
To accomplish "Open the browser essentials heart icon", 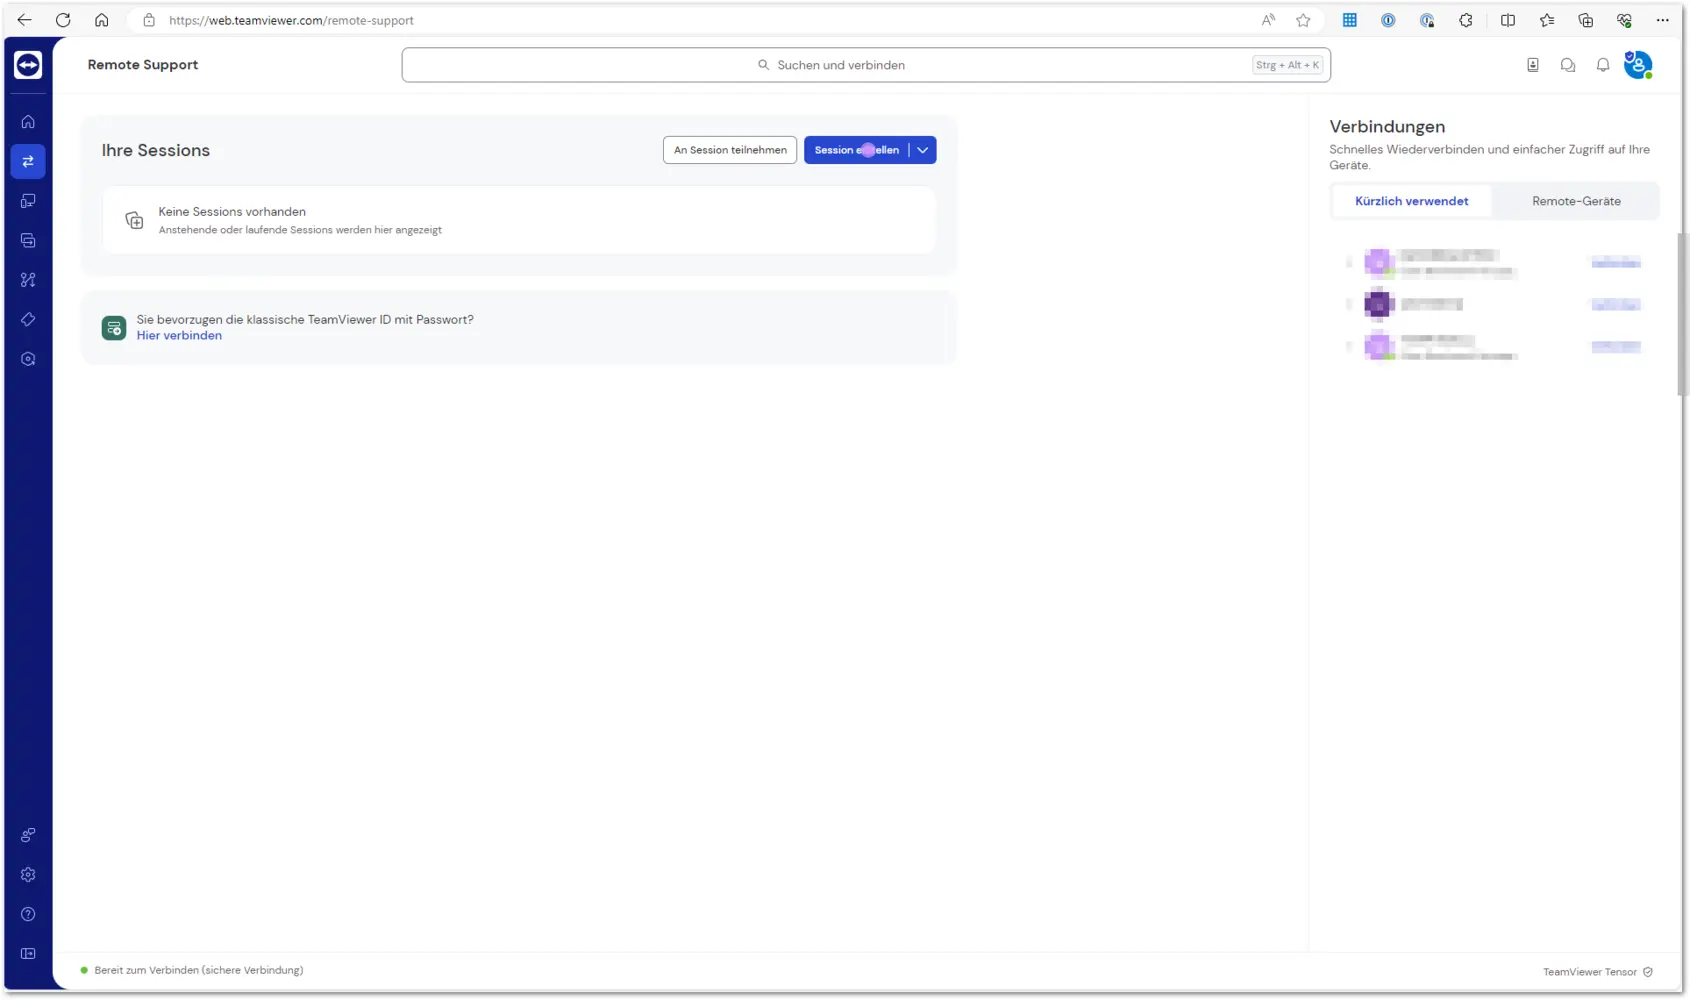I will coord(1625,20).
